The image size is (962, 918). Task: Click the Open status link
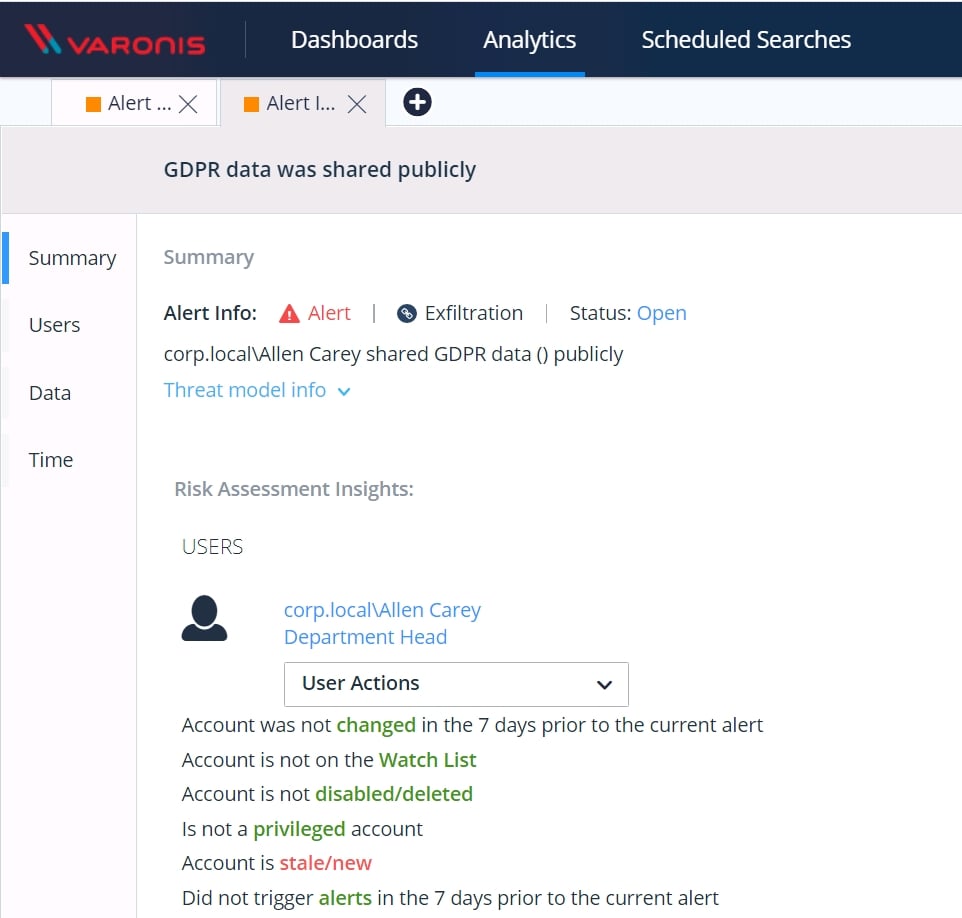click(661, 313)
